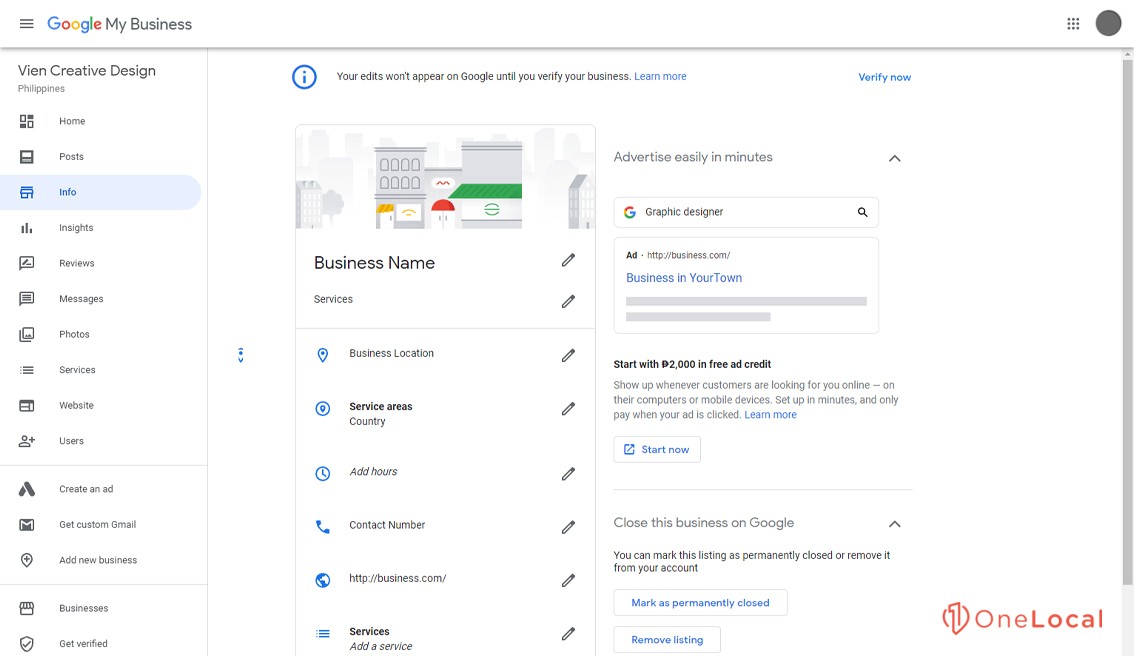Open the Google apps grid
This screenshot has width=1134, height=656.
(1073, 24)
